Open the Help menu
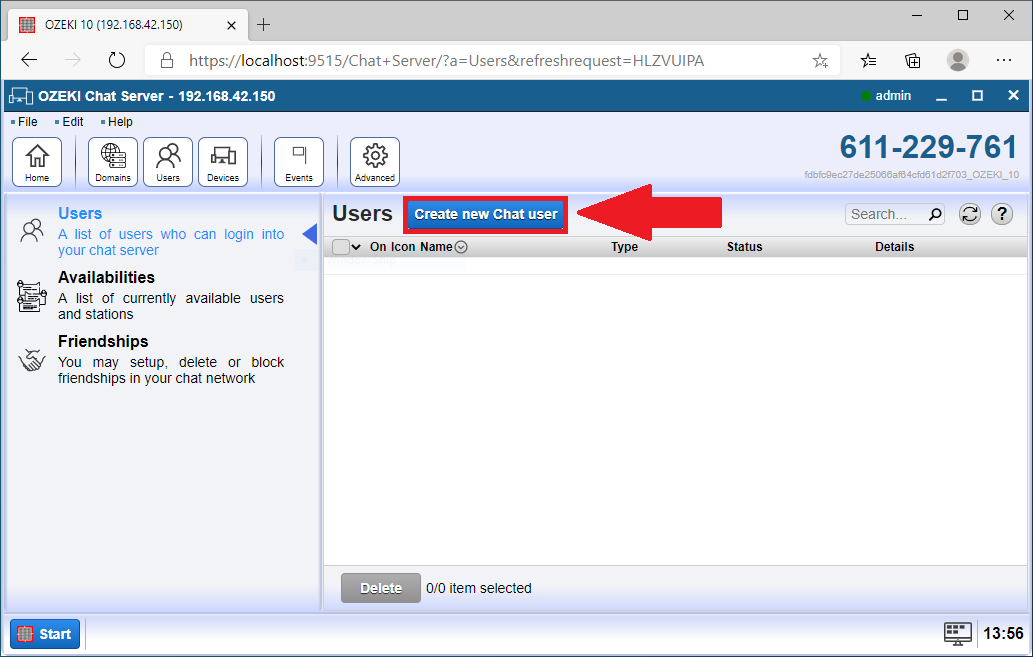The image size is (1033, 657). pos(120,121)
